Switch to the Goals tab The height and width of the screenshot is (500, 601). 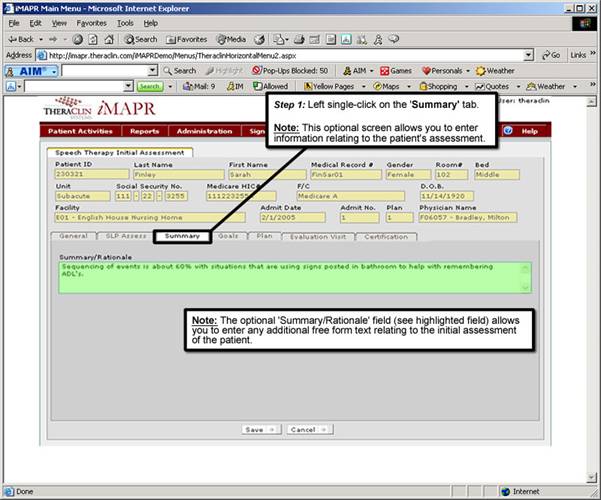[228, 236]
